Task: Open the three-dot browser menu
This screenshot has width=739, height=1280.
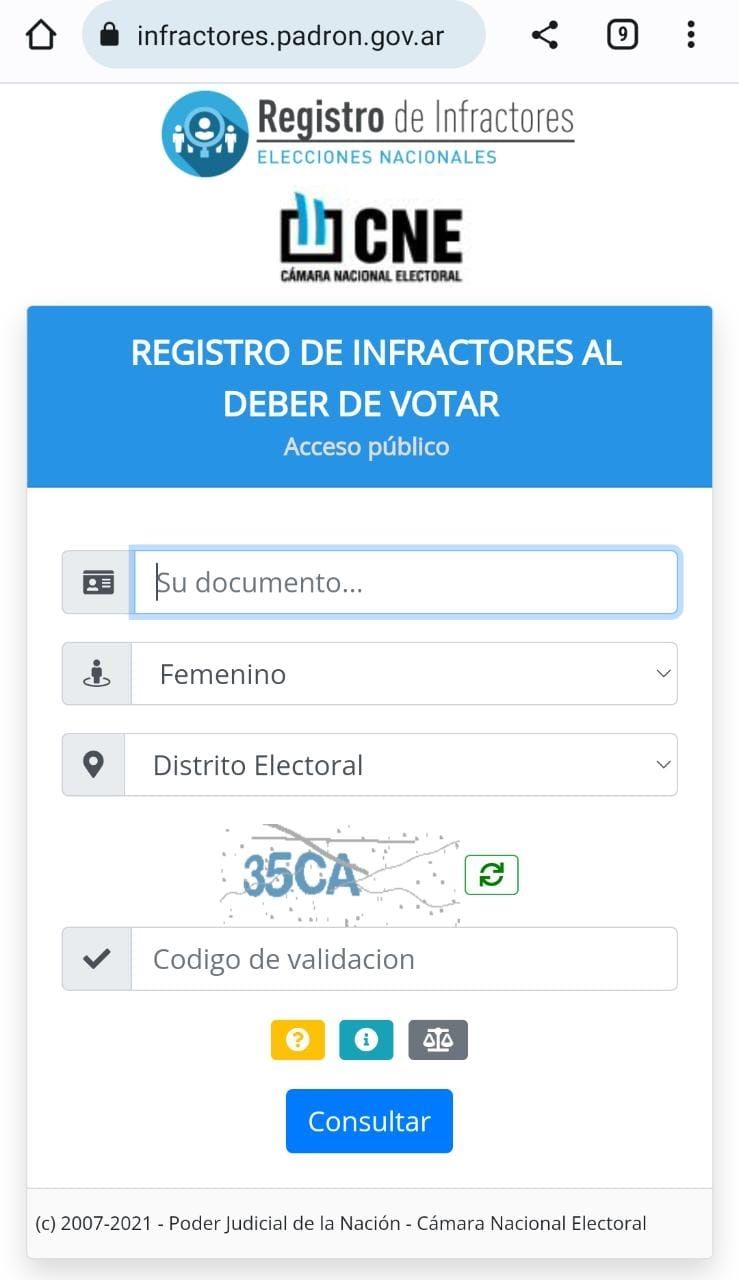Action: point(690,36)
